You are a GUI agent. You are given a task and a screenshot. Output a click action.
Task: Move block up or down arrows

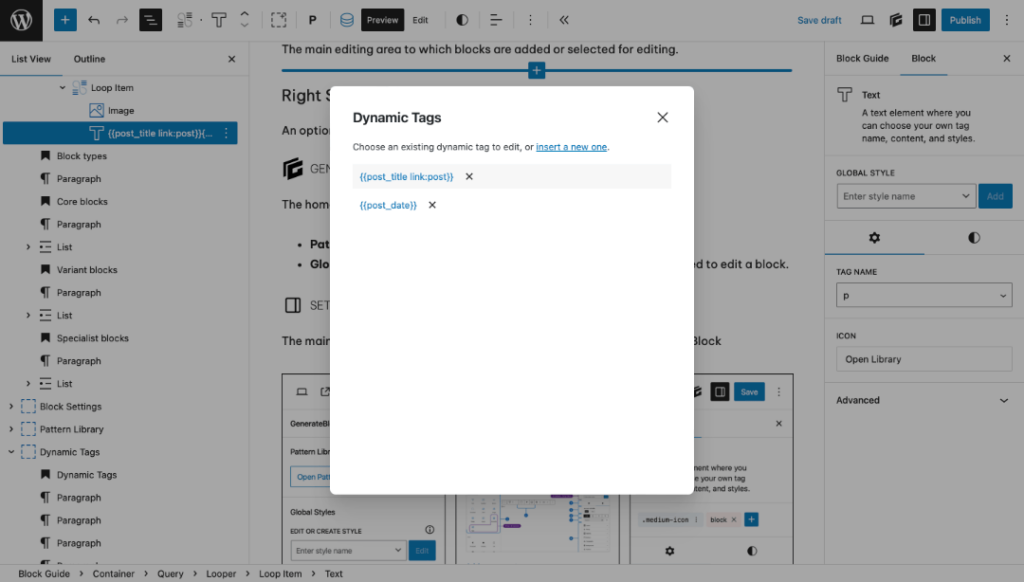[244, 20]
